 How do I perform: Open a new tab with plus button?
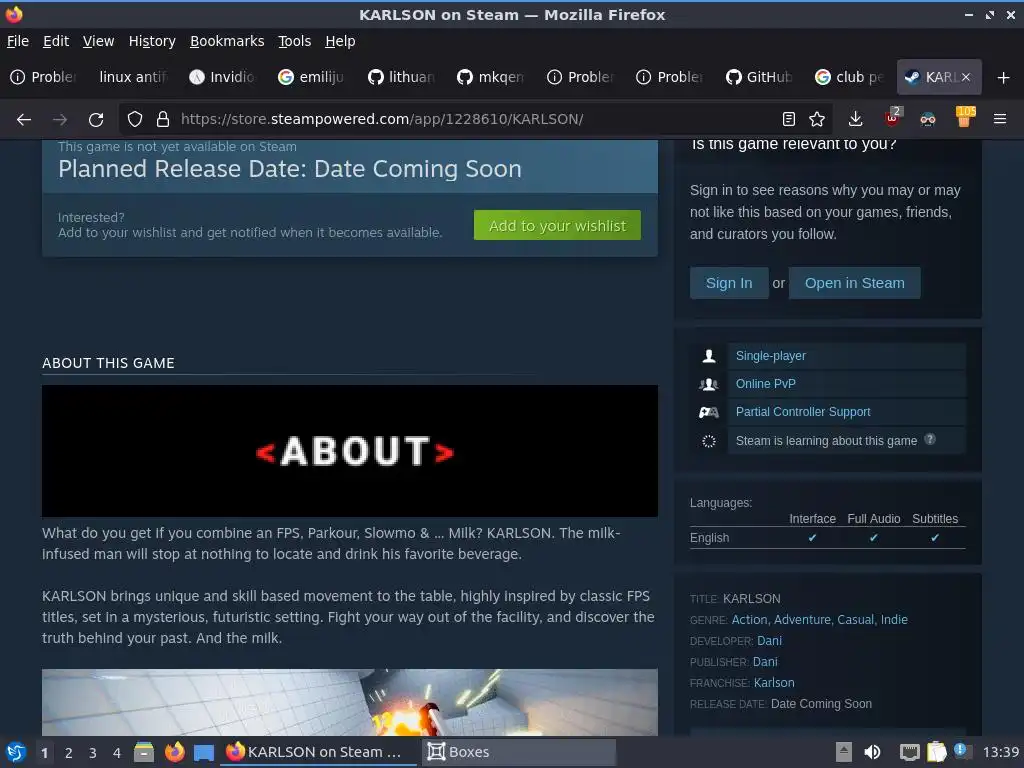[1004, 78]
